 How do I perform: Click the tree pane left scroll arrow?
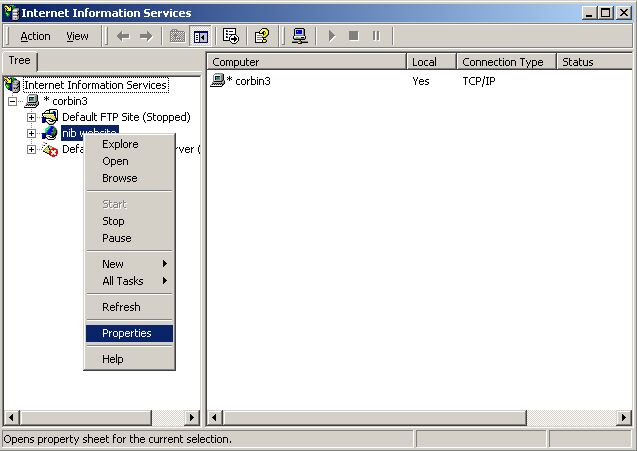pos(11,417)
